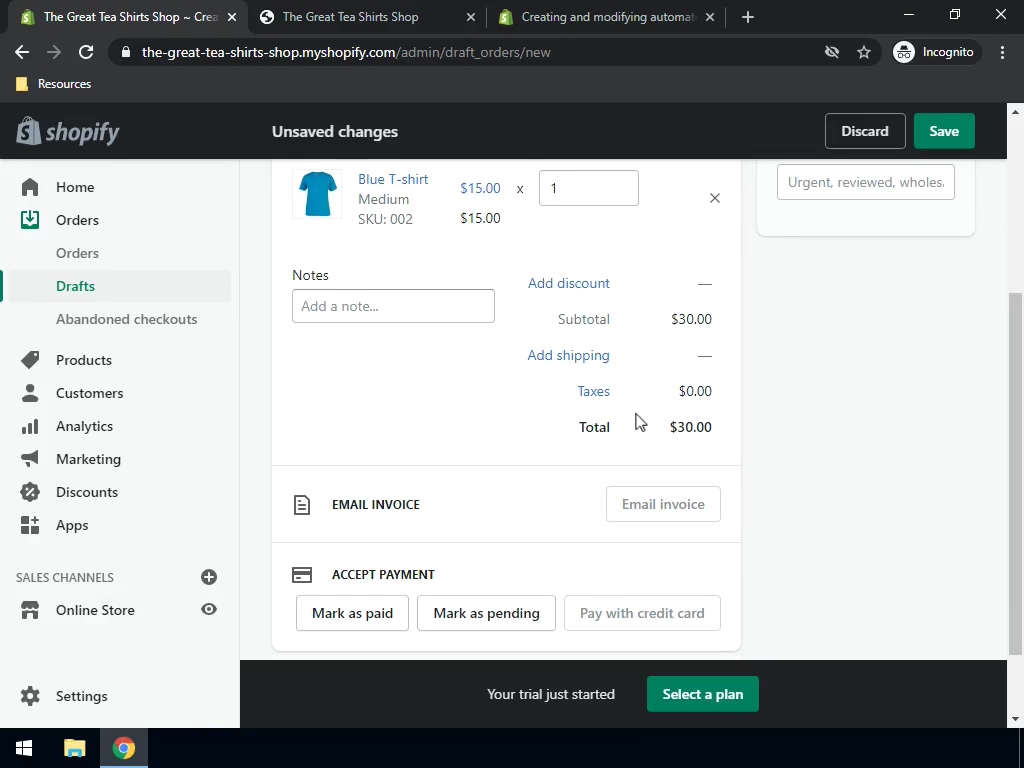Screen dimensions: 1024x768
Task: Click Add shipping link
Action: pos(568,355)
